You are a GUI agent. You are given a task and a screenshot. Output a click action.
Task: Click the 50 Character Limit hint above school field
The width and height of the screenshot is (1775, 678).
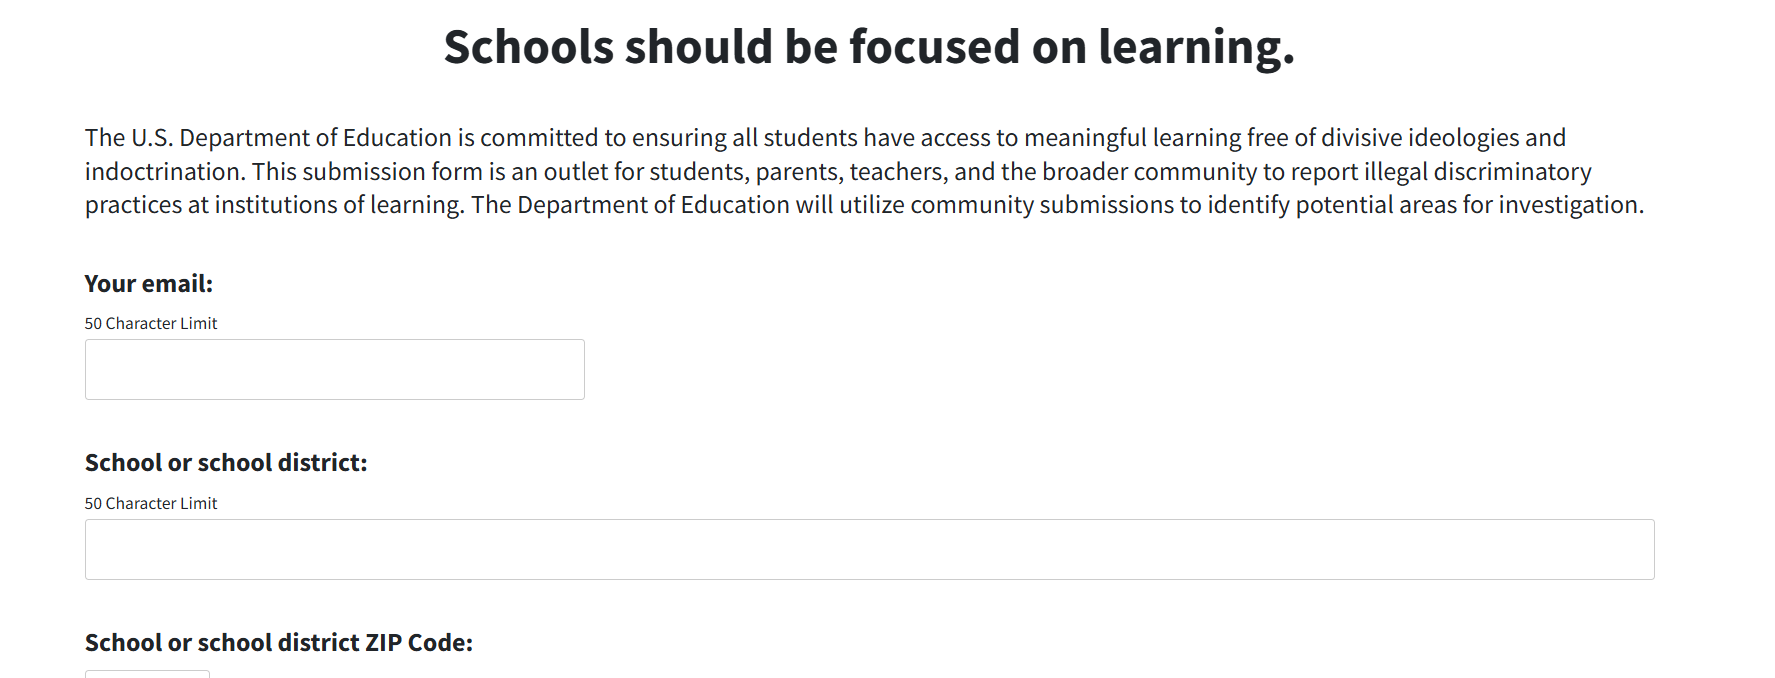tap(151, 504)
